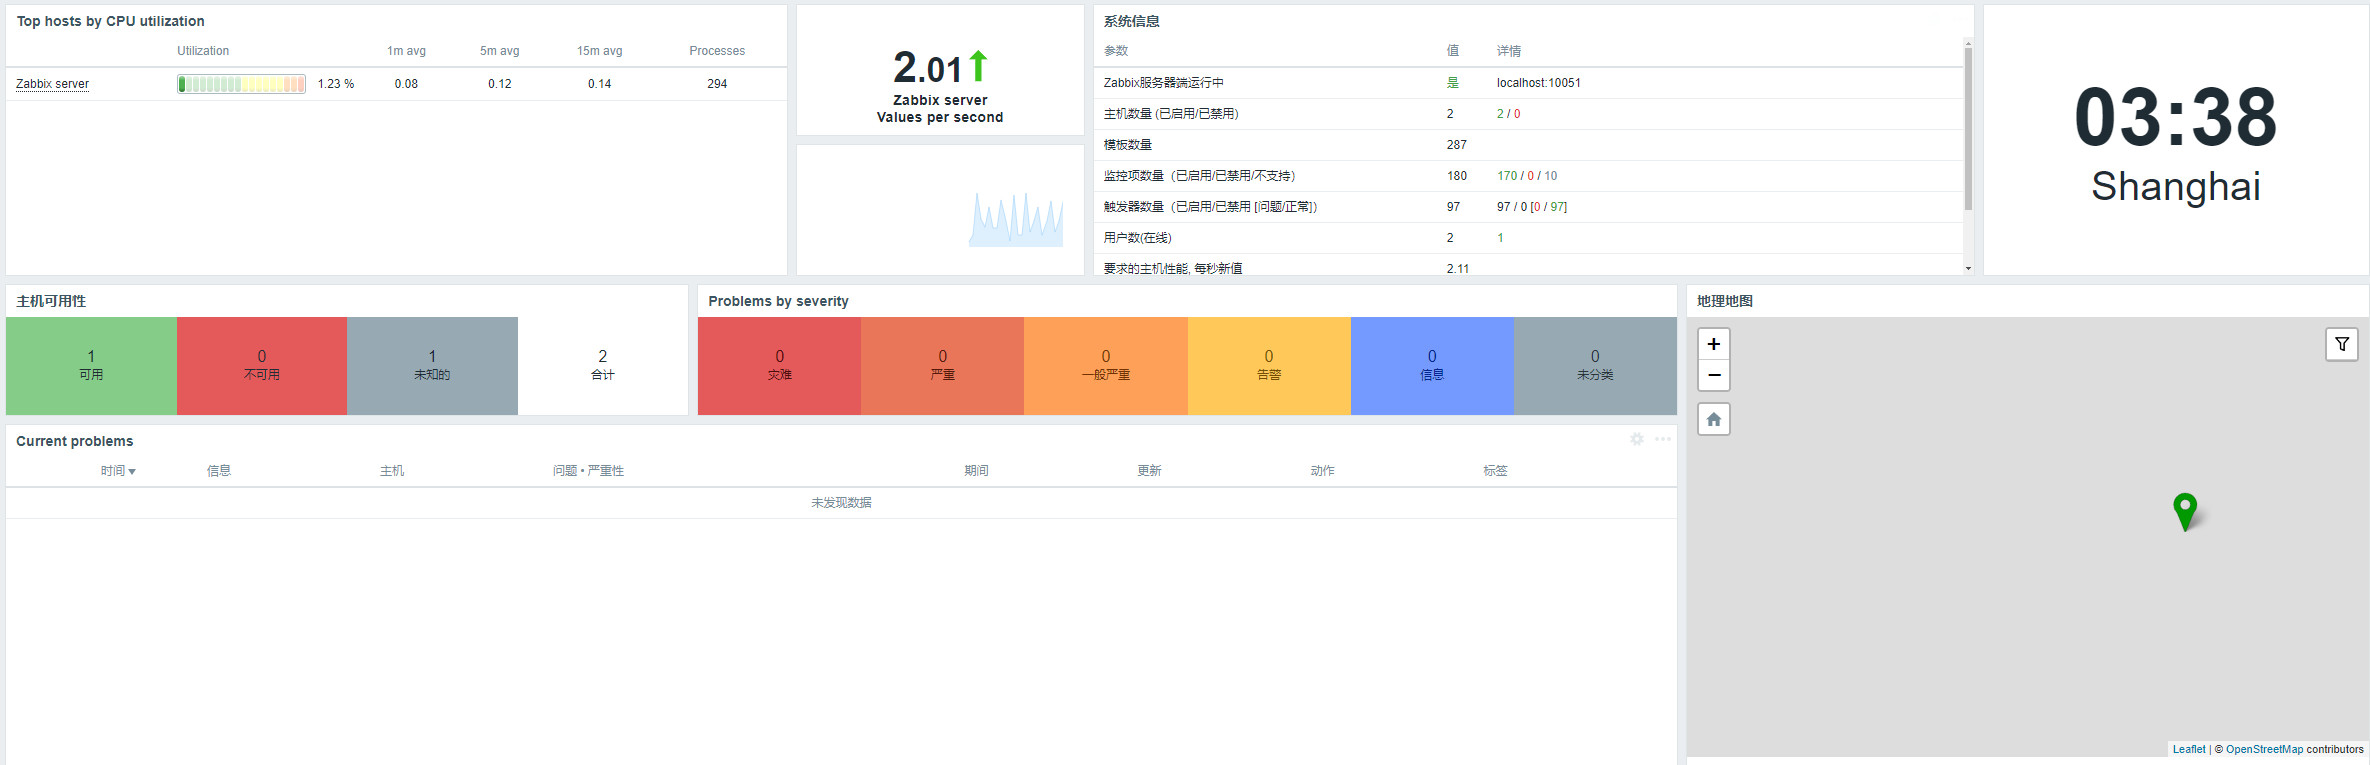Select the information severity blue tile
This screenshot has height=765, width=2370.
(1432, 365)
